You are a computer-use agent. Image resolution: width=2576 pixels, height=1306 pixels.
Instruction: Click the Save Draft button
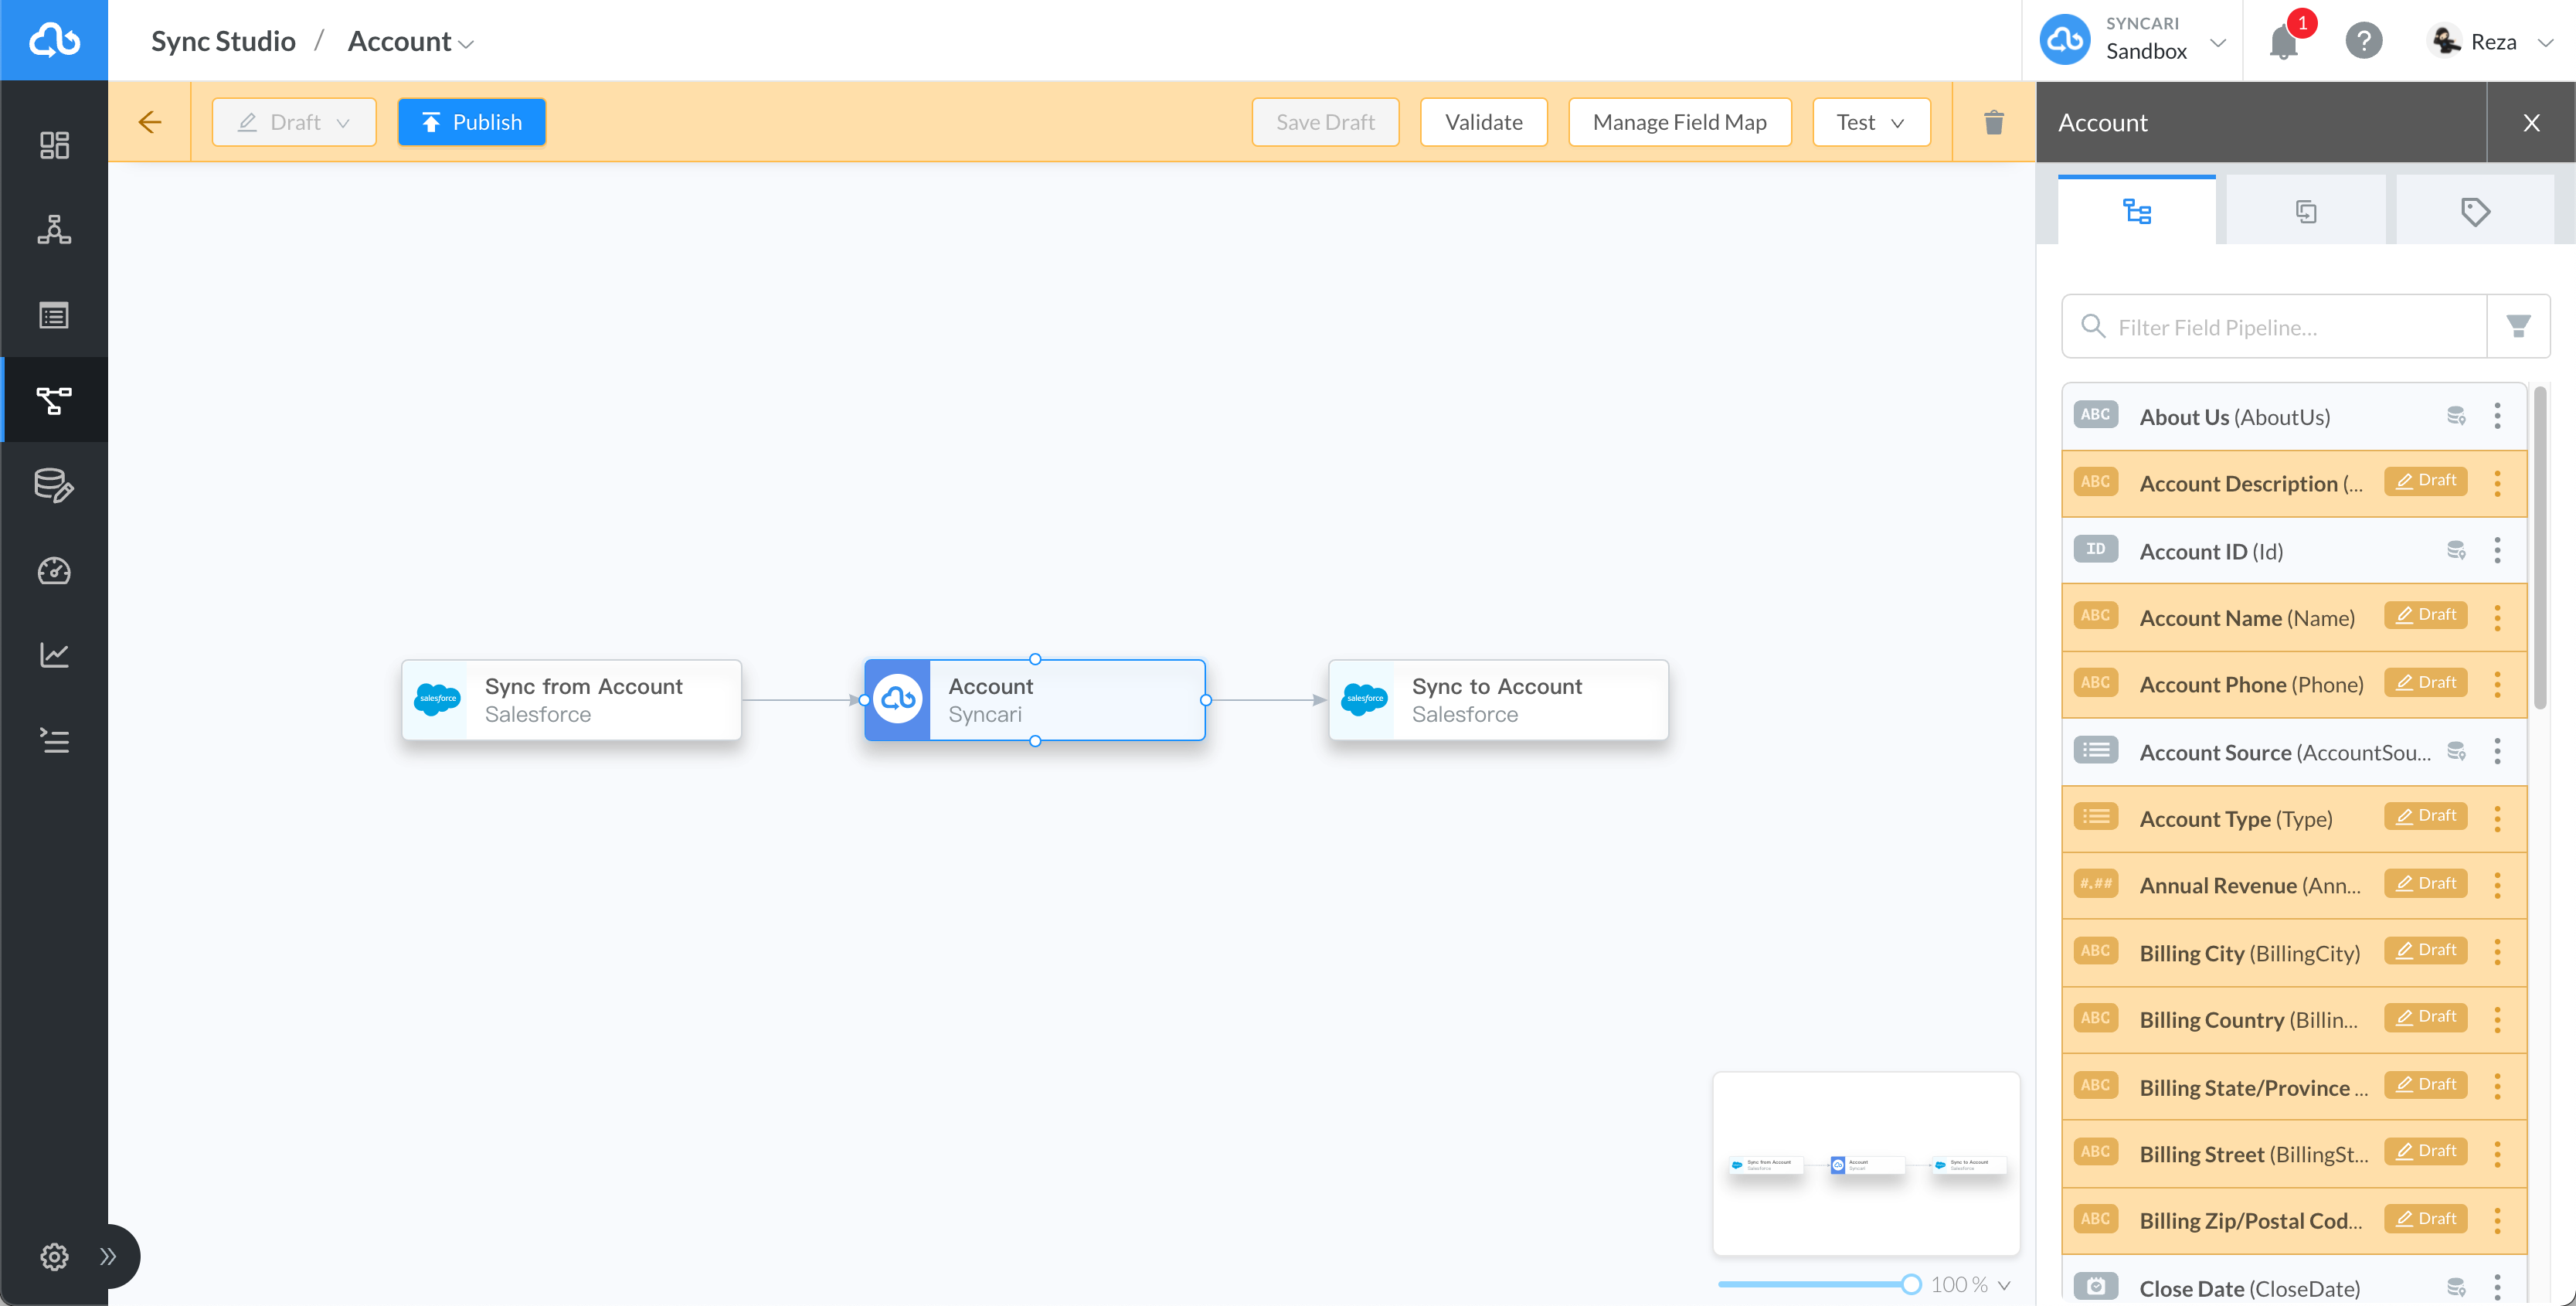tap(1325, 122)
